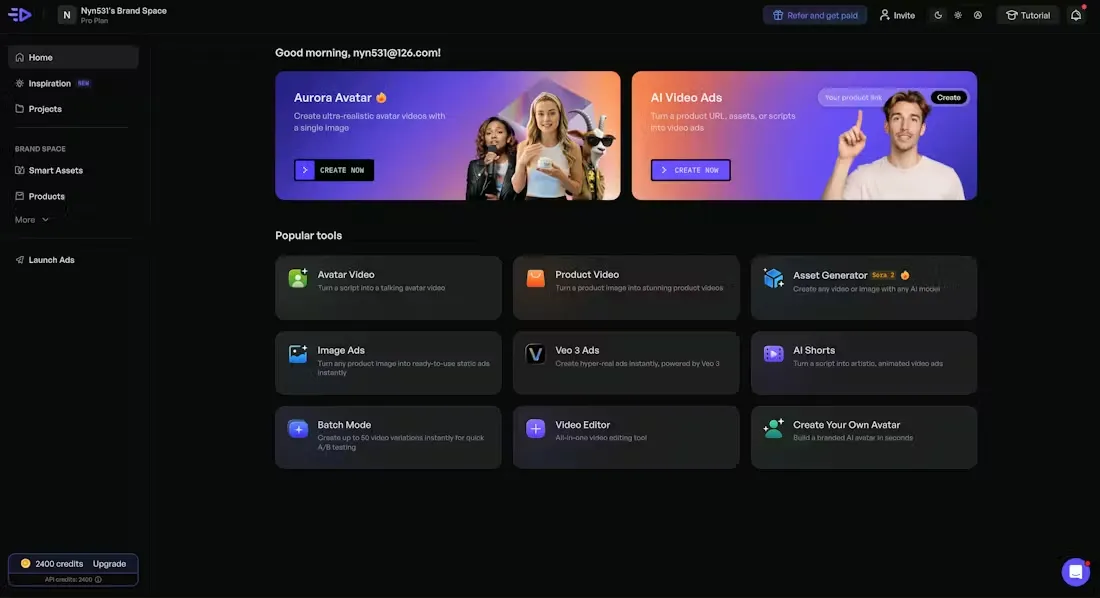Select the auto theme mode icon
Screen dimensions: 1100x598
[978, 15]
